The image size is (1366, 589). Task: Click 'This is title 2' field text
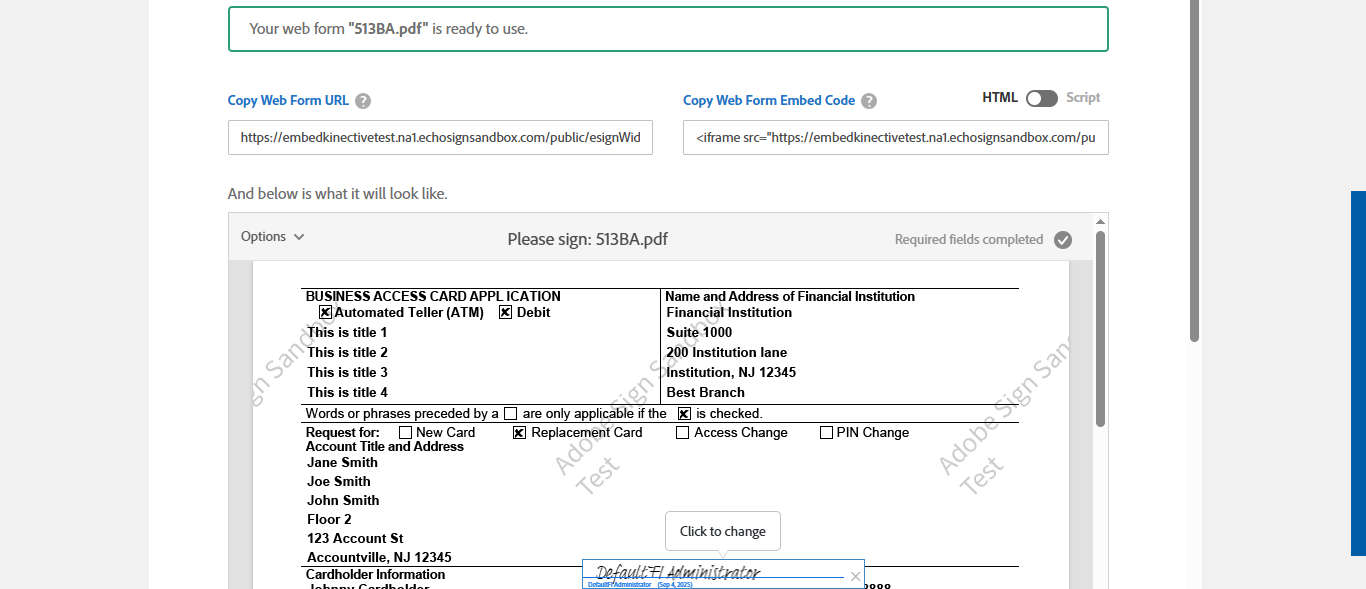(347, 352)
